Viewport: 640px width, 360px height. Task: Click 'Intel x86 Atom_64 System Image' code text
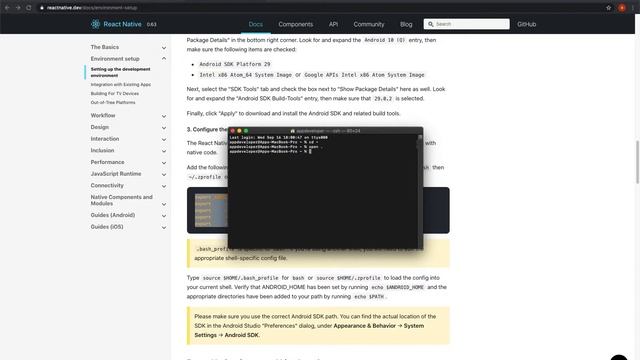tap(245, 75)
